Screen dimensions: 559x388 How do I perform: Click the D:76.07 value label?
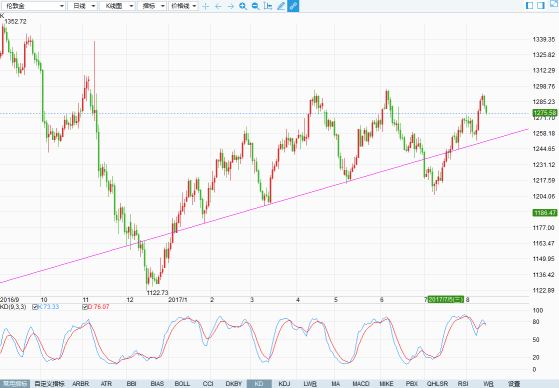98,307
